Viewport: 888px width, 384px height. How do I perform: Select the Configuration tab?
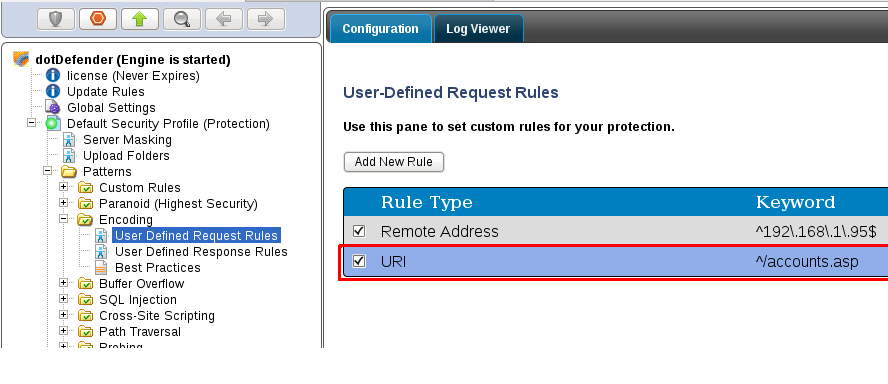pos(380,29)
